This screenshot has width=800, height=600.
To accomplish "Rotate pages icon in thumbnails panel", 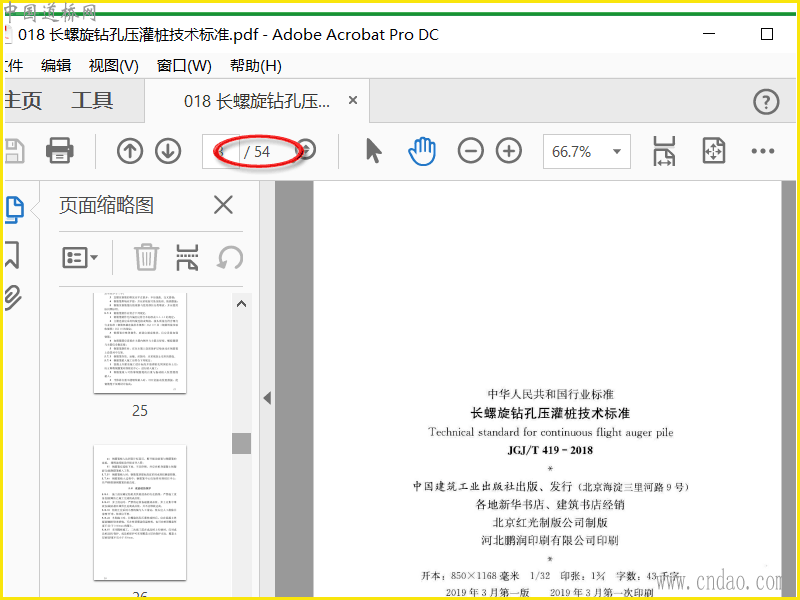I will click(230, 258).
